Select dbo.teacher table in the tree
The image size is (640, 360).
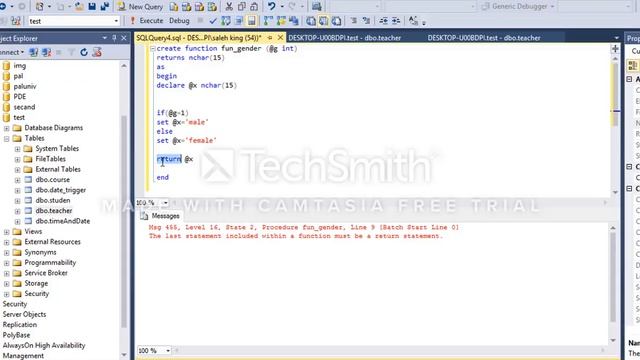(54, 211)
